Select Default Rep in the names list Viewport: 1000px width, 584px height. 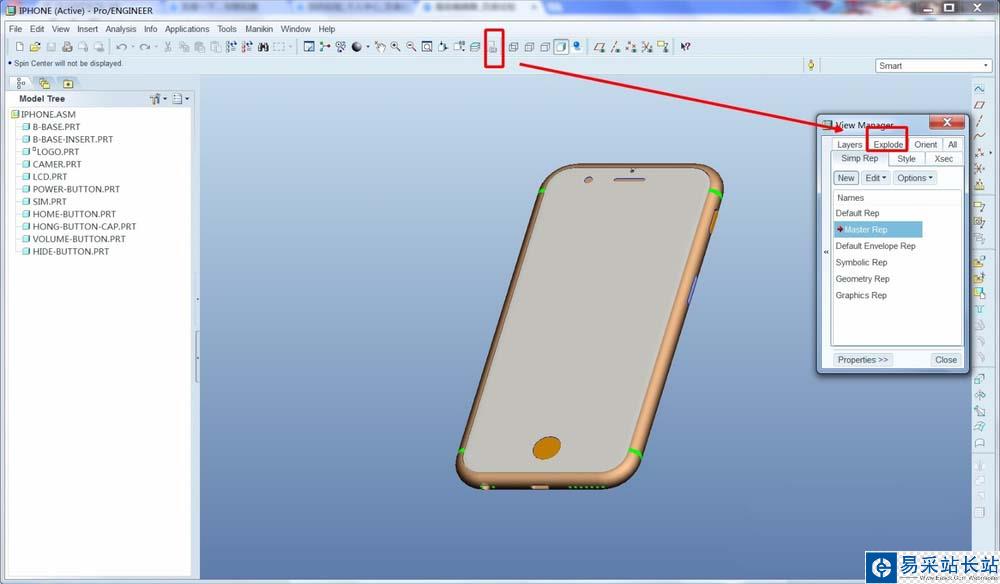tap(857, 213)
